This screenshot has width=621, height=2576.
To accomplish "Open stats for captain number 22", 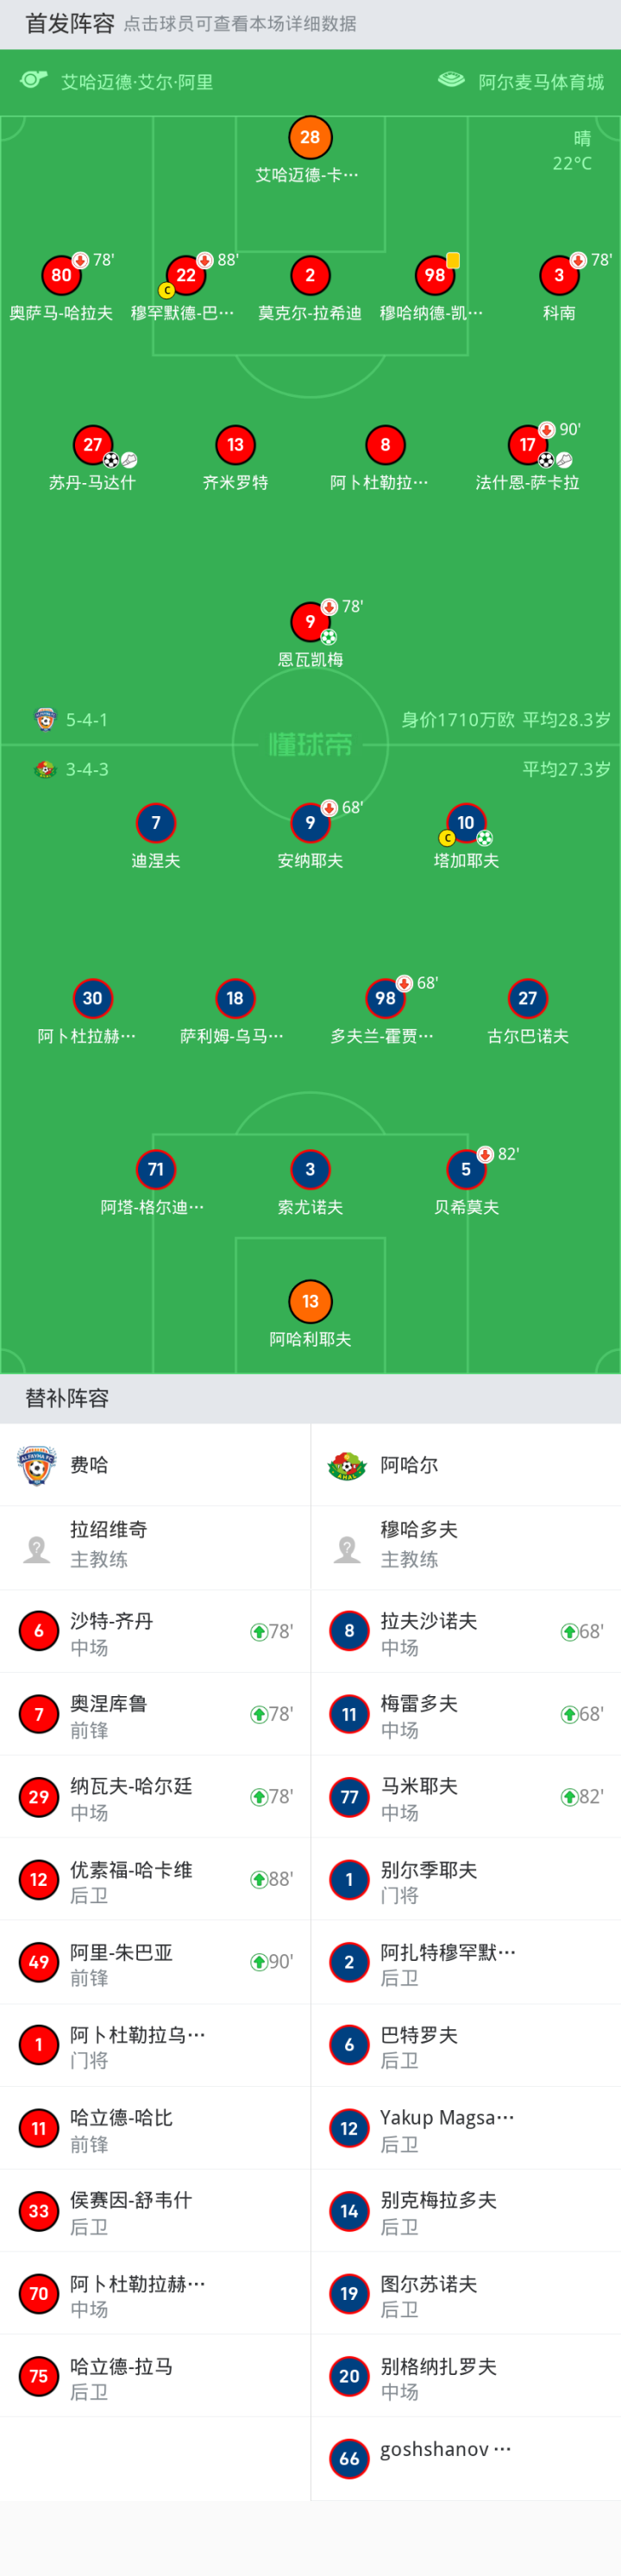I will [186, 276].
